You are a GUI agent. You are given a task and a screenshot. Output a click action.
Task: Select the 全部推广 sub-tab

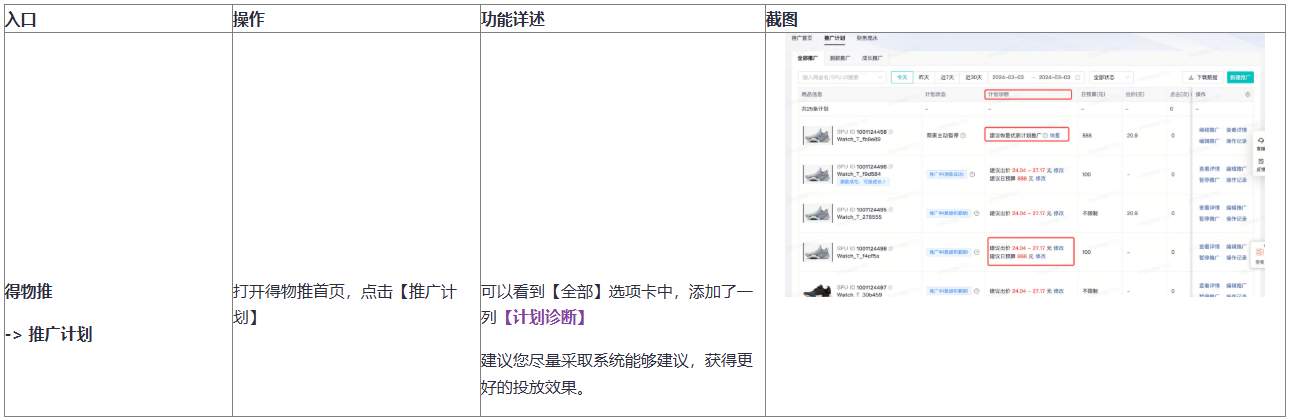click(808, 58)
